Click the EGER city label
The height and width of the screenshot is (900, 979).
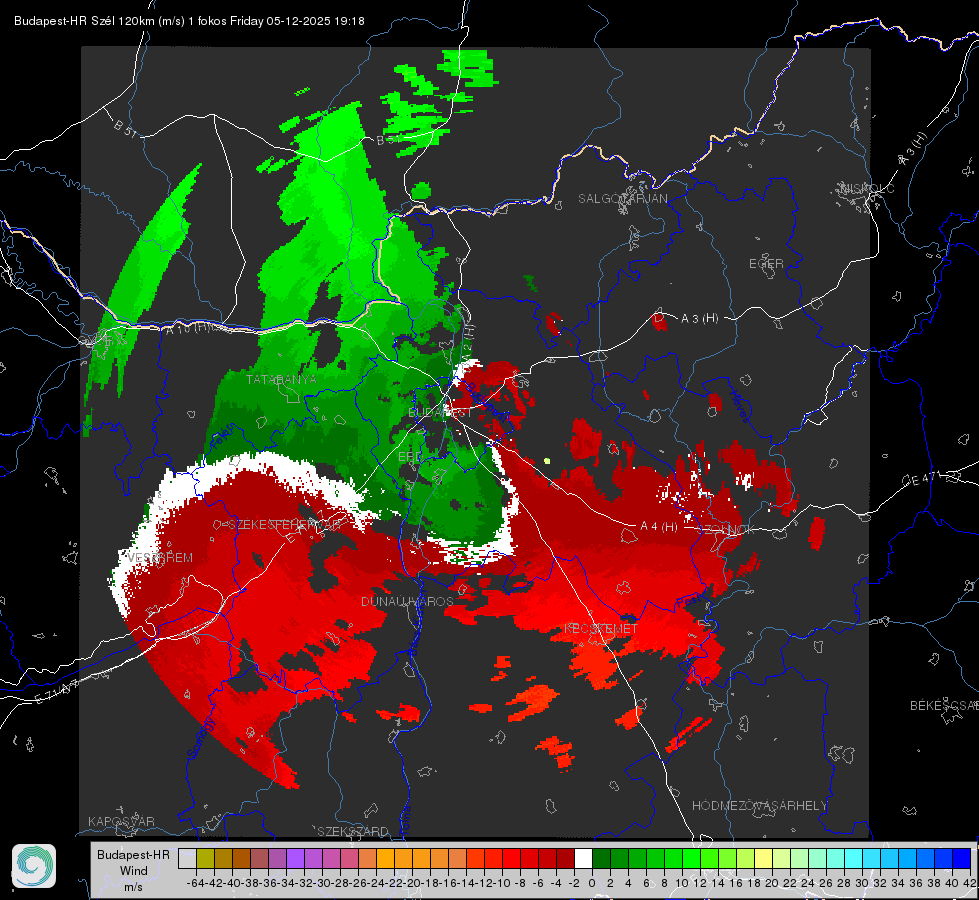pyautogui.click(x=766, y=264)
